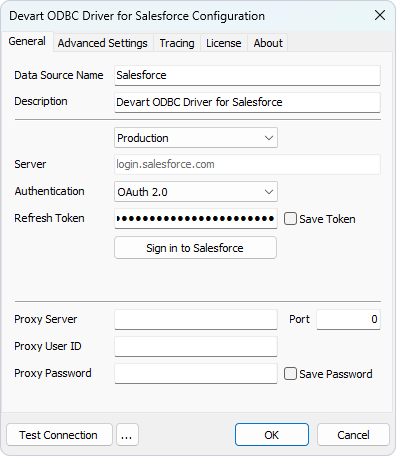The width and height of the screenshot is (396, 456).
Task: Click the Proxy Server field
Action: pyautogui.click(x=196, y=319)
